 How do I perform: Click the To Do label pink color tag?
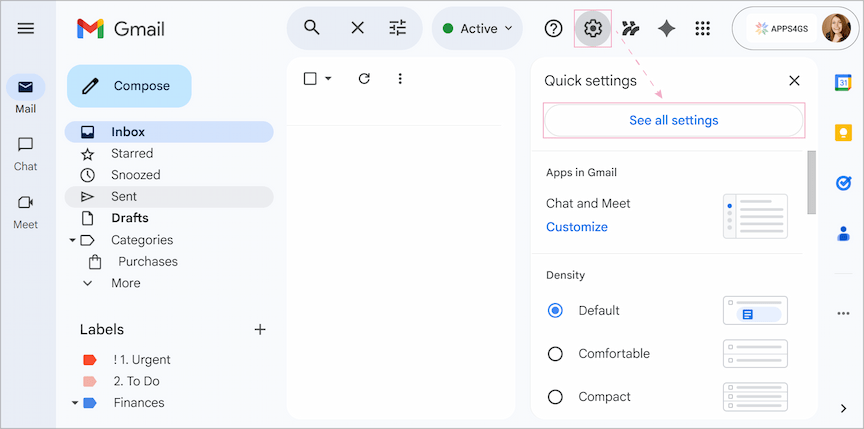tap(90, 382)
